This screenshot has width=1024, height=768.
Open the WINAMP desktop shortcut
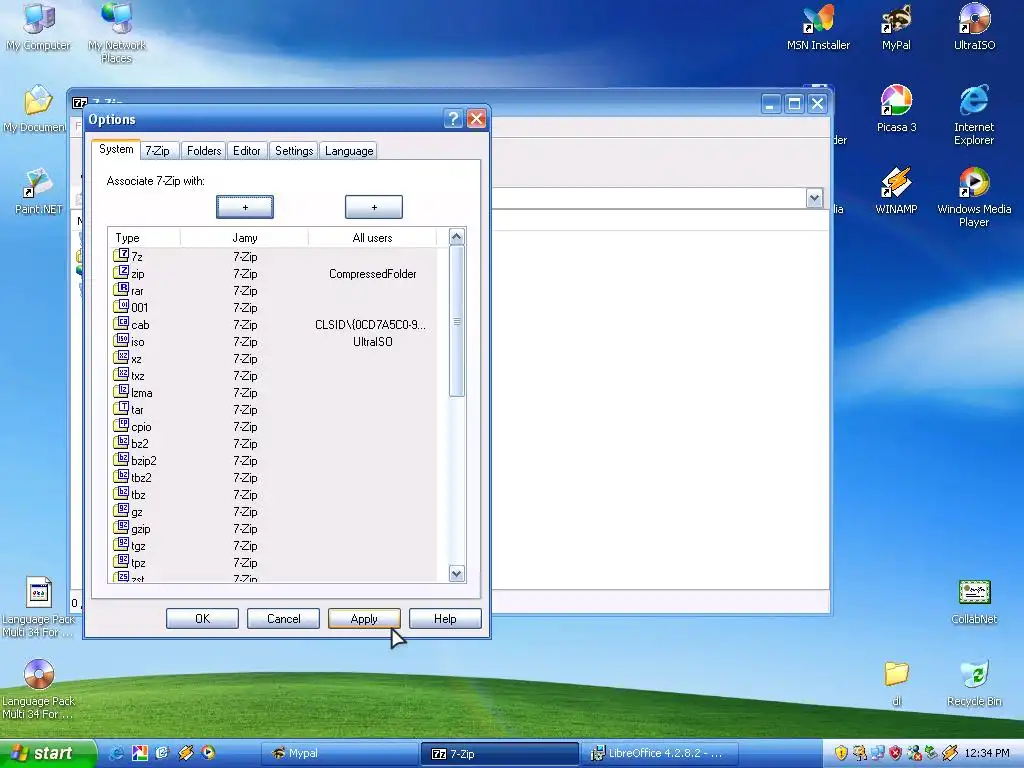(896, 191)
